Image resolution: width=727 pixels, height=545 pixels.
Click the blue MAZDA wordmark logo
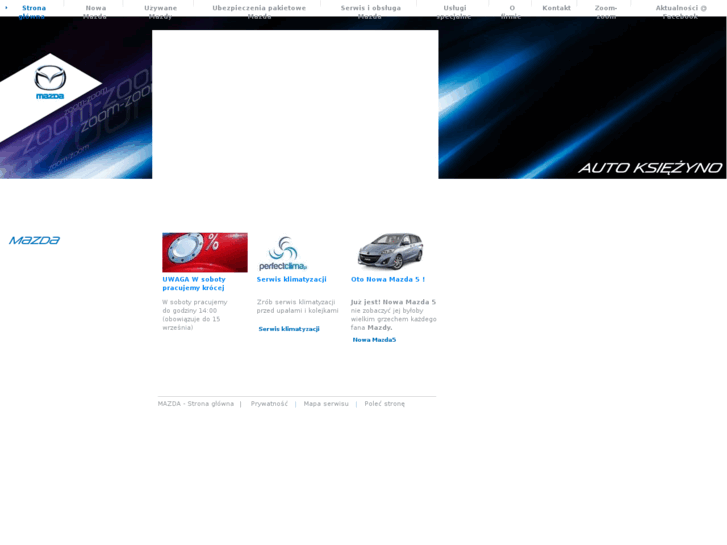tap(34, 240)
